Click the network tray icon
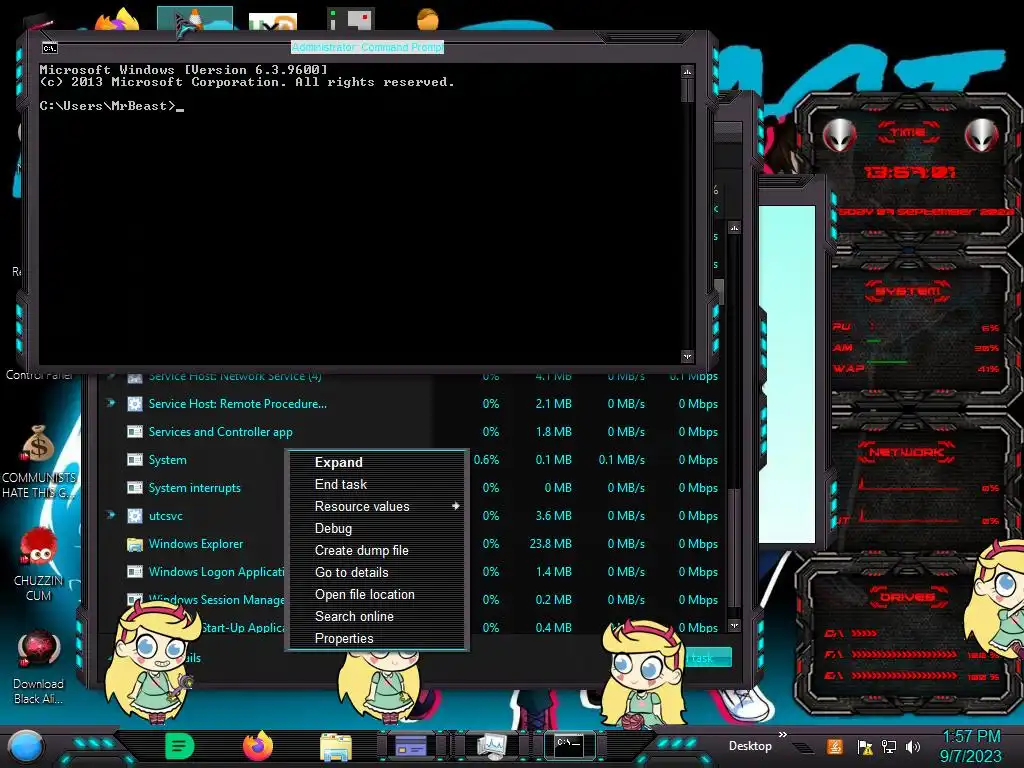This screenshot has height=768, width=1024. click(x=889, y=746)
